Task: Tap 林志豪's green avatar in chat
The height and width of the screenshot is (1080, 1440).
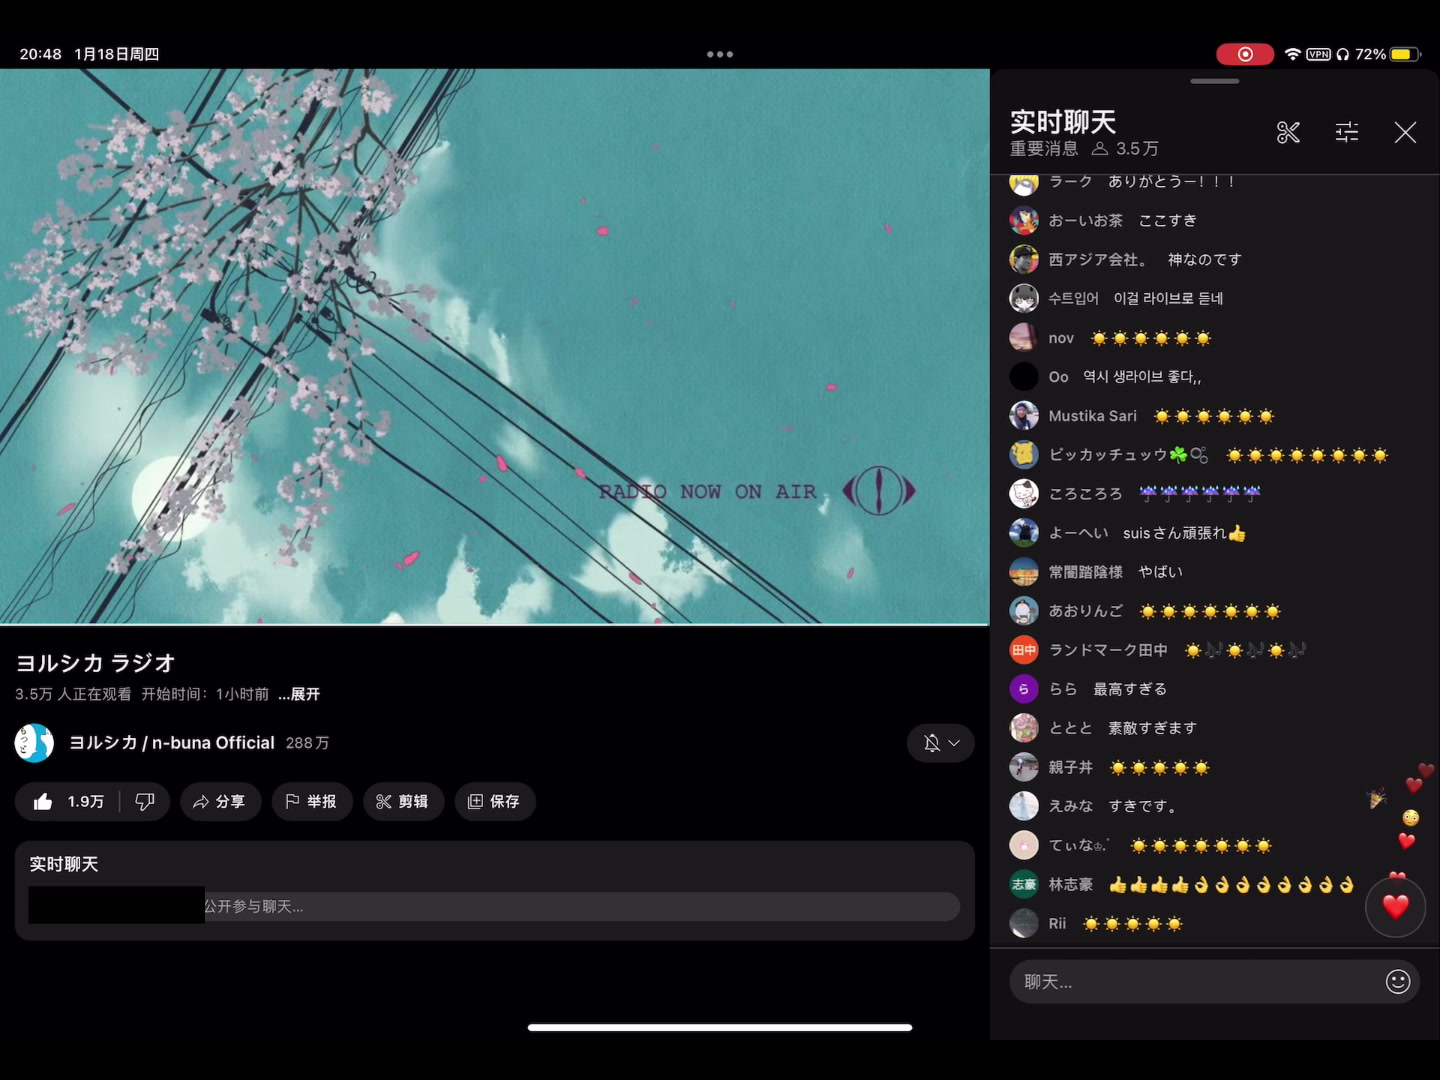Action: [1023, 884]
